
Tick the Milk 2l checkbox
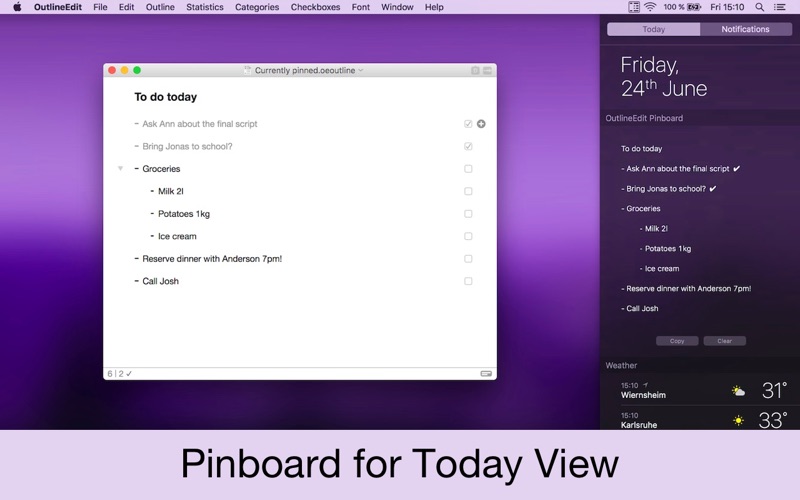[468, 191]
